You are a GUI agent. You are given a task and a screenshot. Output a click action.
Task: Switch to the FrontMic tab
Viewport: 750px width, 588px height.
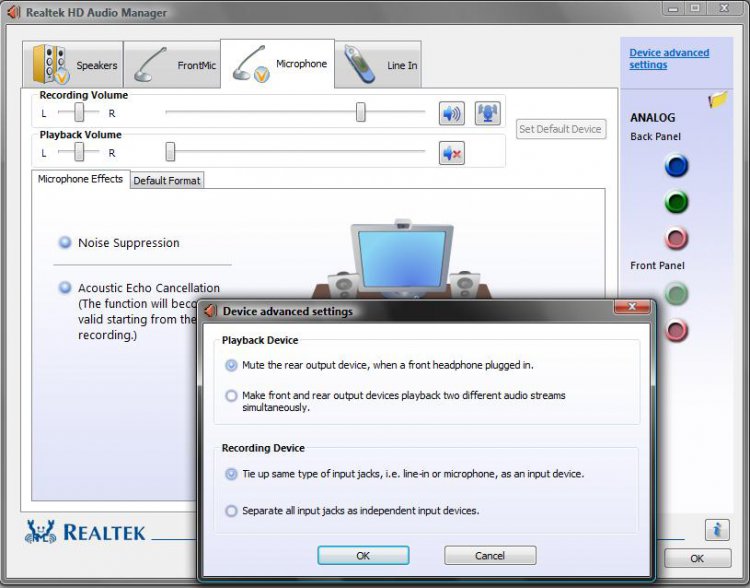pos(172,65)
